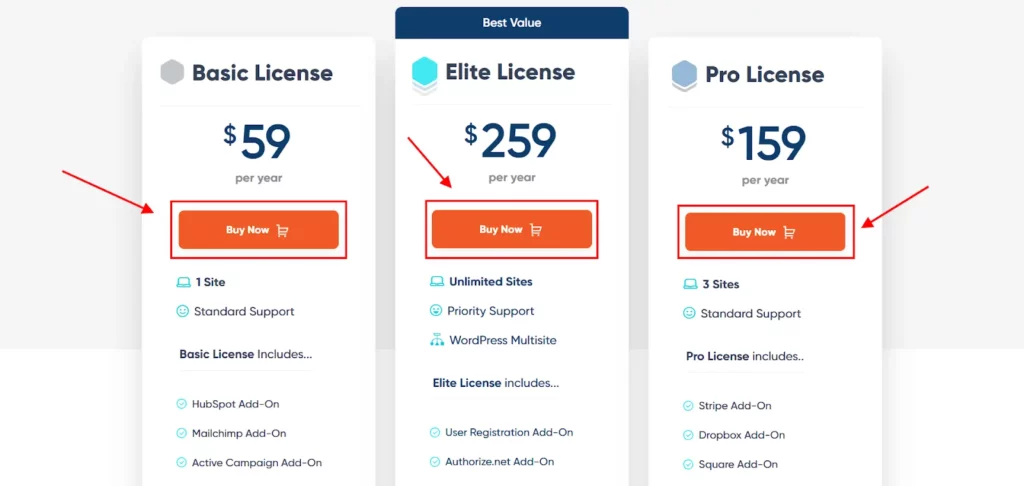The image size is (1024, 486).
Task: Purchase the Pro License with Buy Now
Action: point(765,232)
